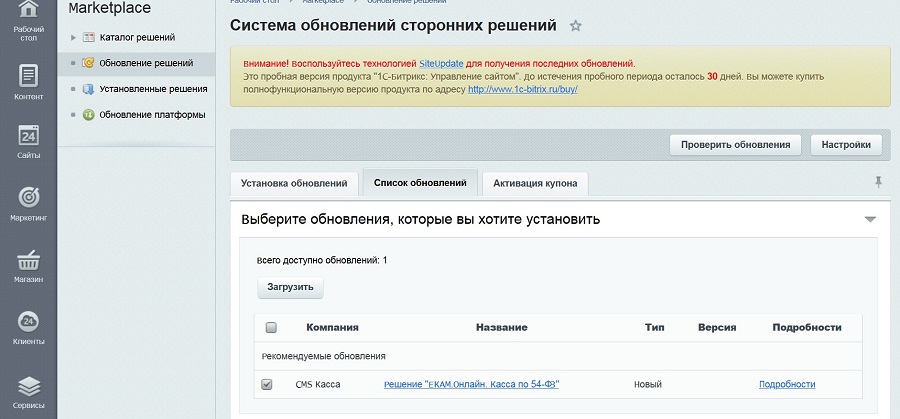Image resolution: width=900 pixels, height=419 pixels.
Task: Open the Магазин basket icon
Action: (29, 260)
